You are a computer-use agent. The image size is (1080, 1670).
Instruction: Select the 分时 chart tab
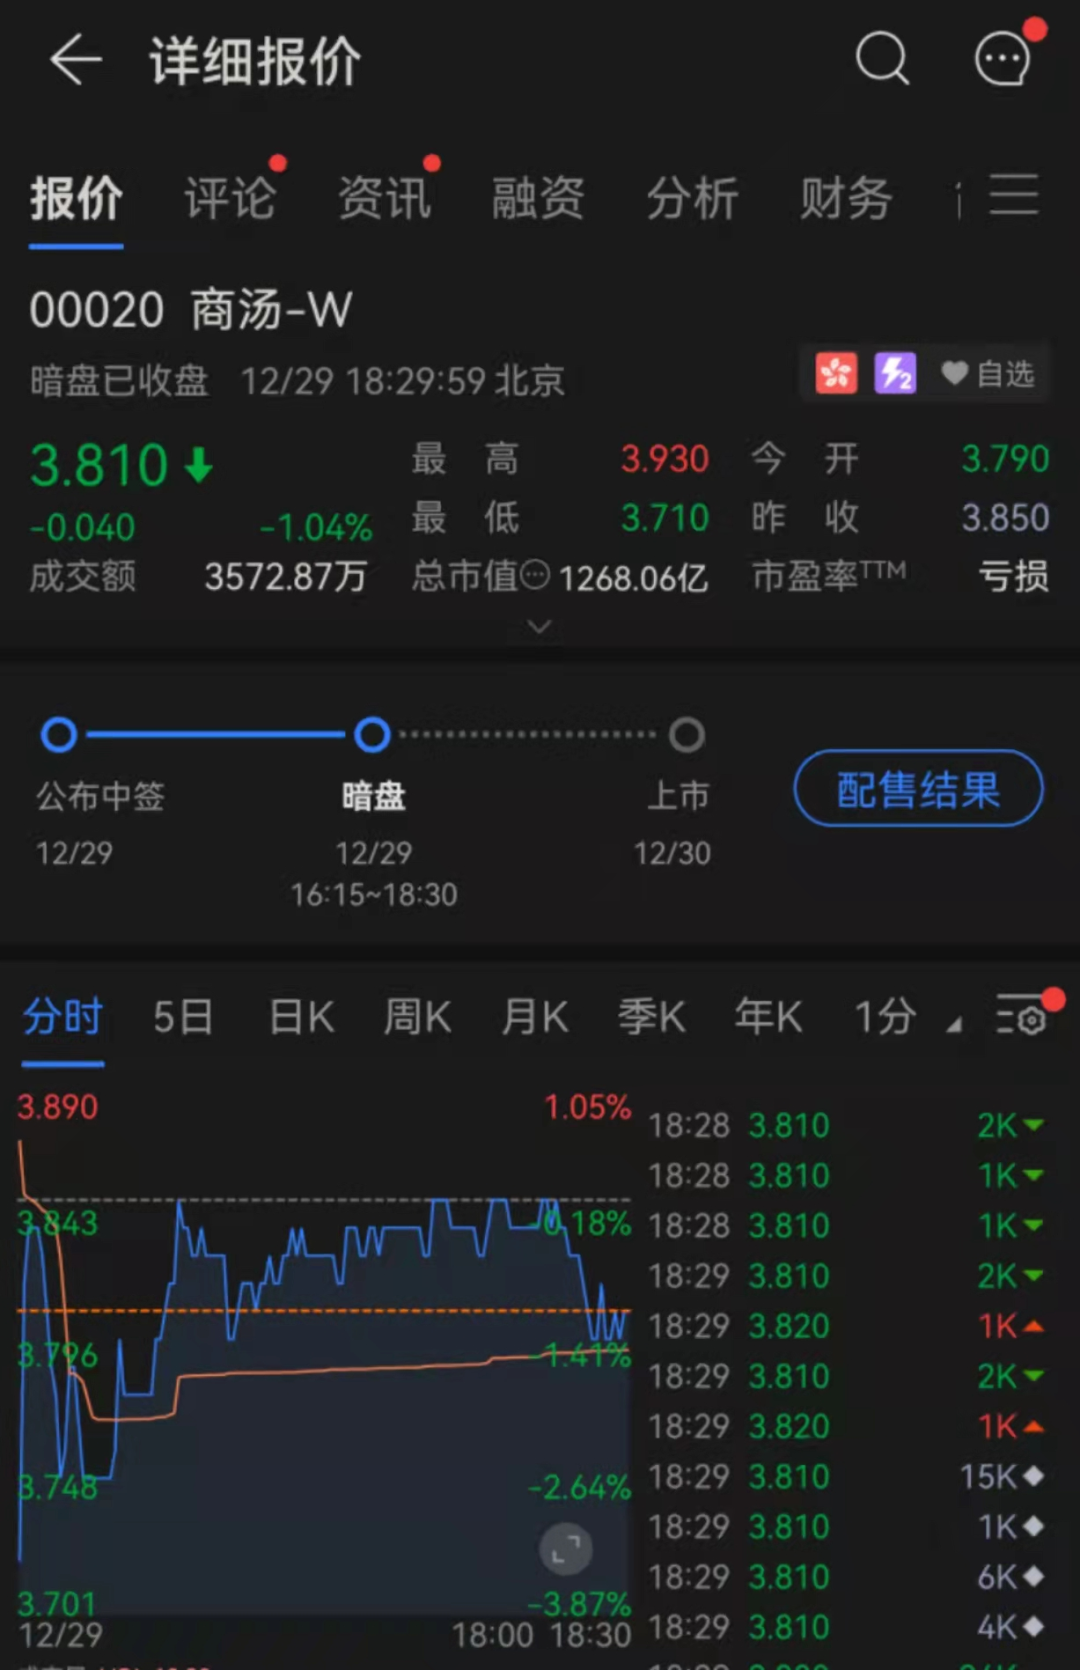coord(63,1017)
